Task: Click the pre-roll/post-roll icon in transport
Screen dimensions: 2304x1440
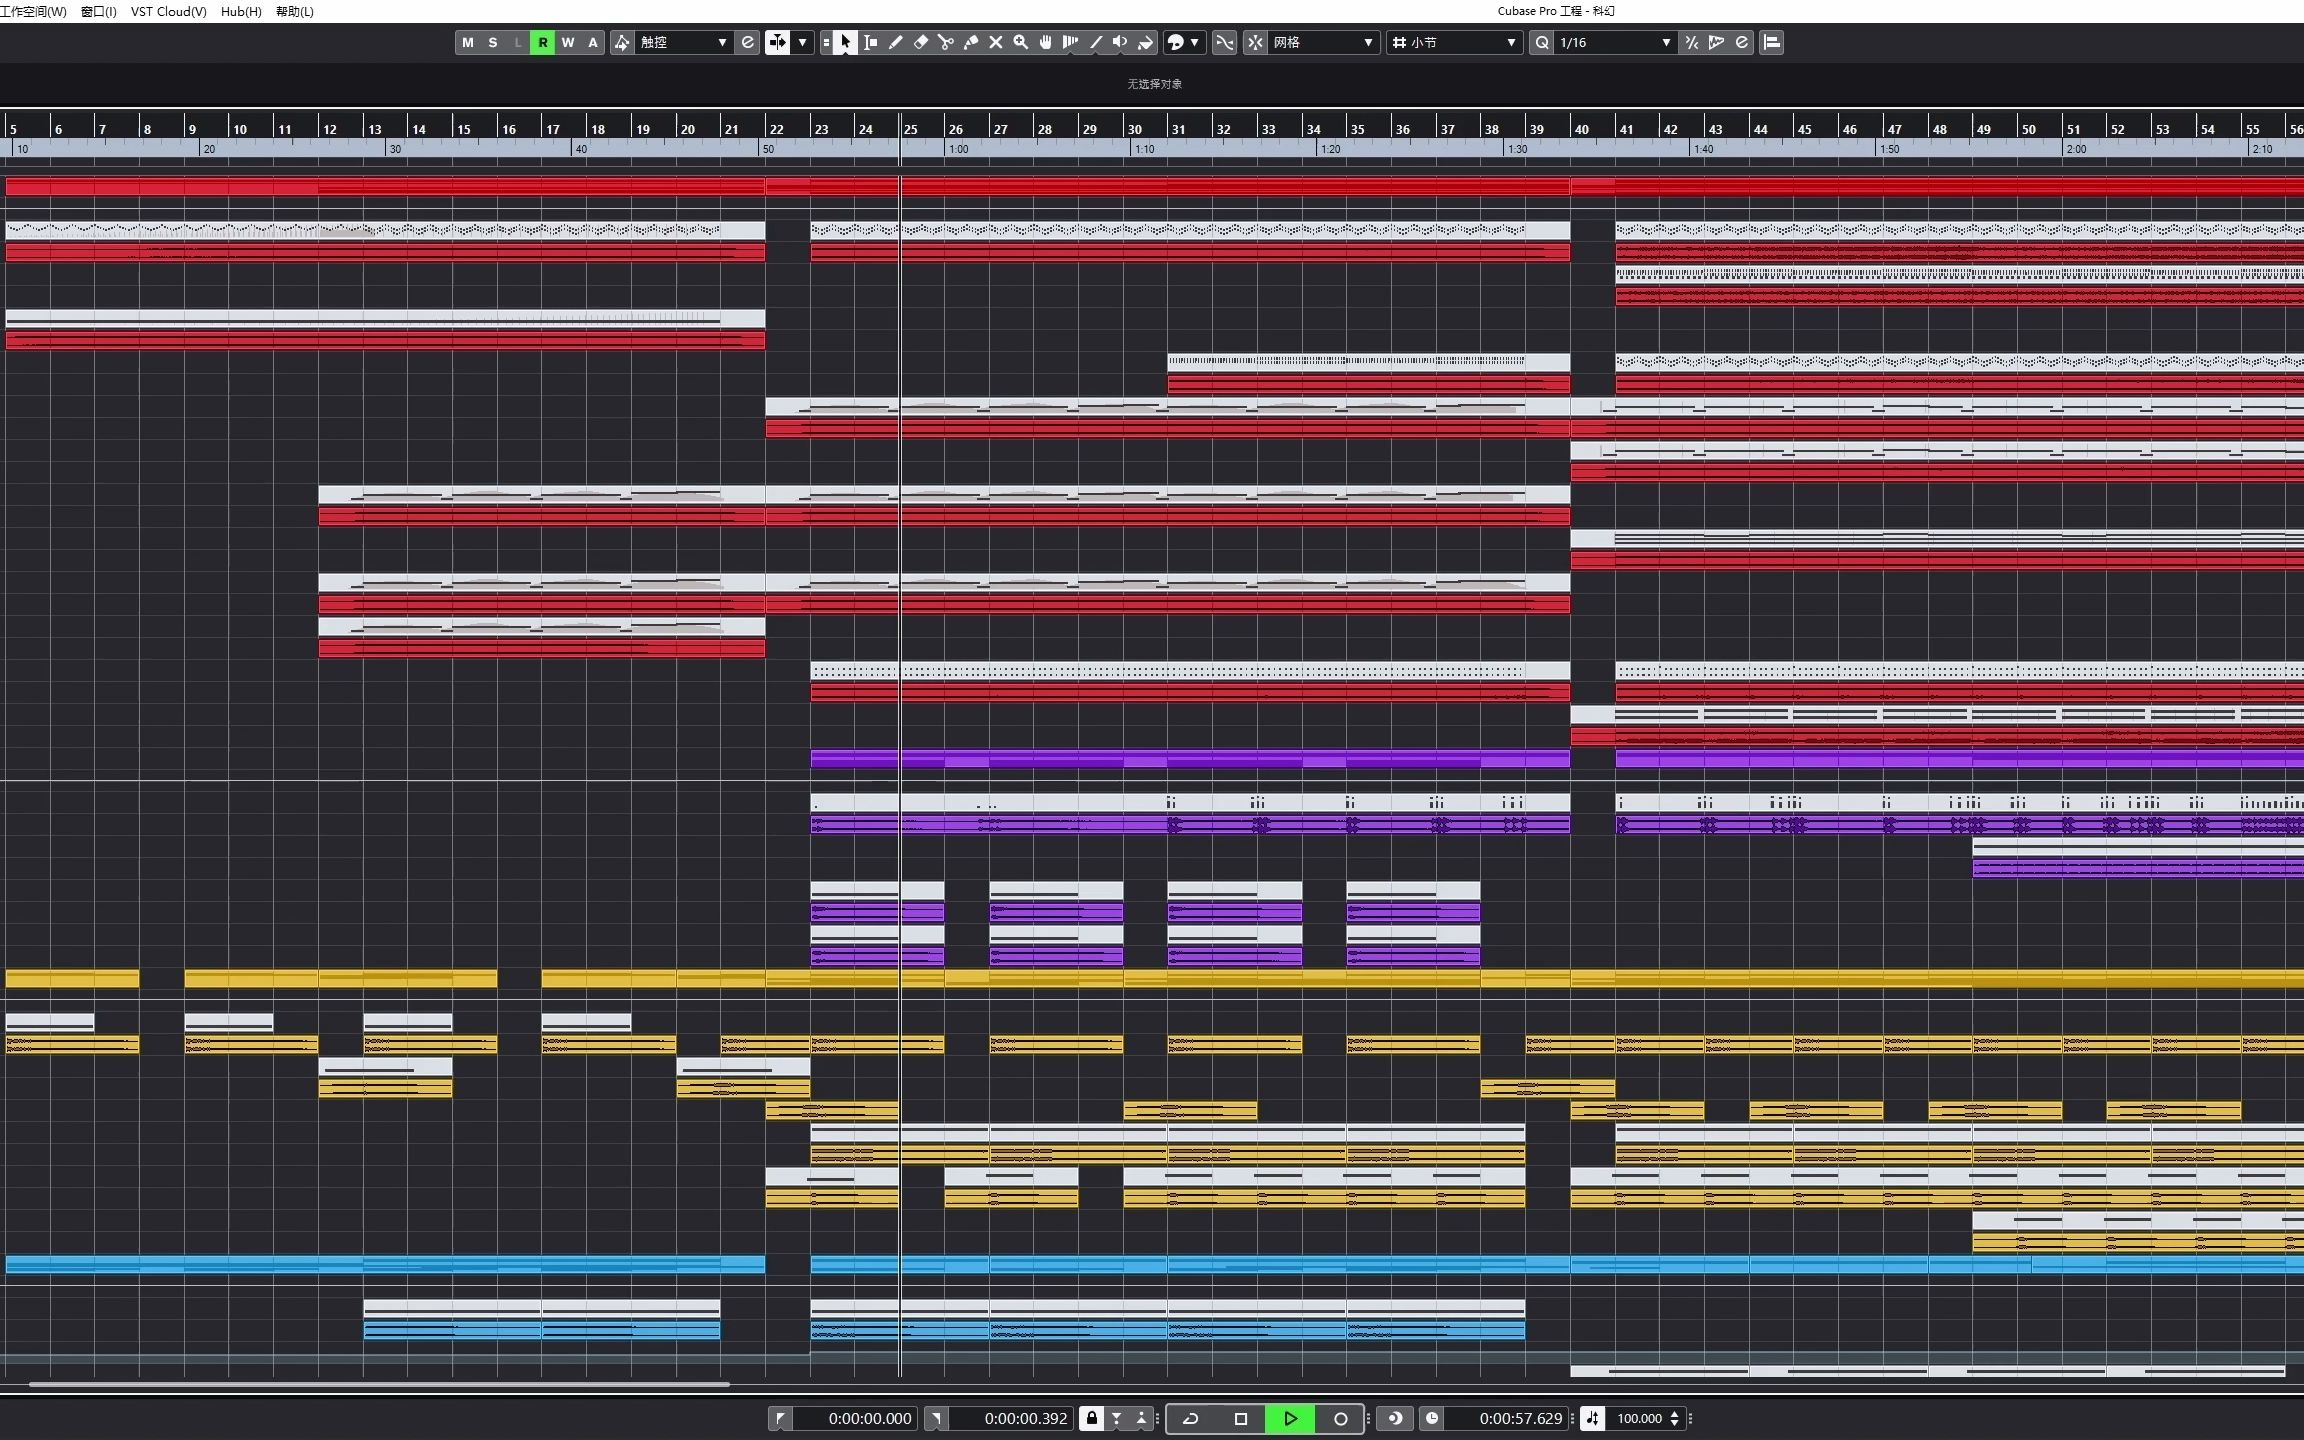Action: 1396,1418
